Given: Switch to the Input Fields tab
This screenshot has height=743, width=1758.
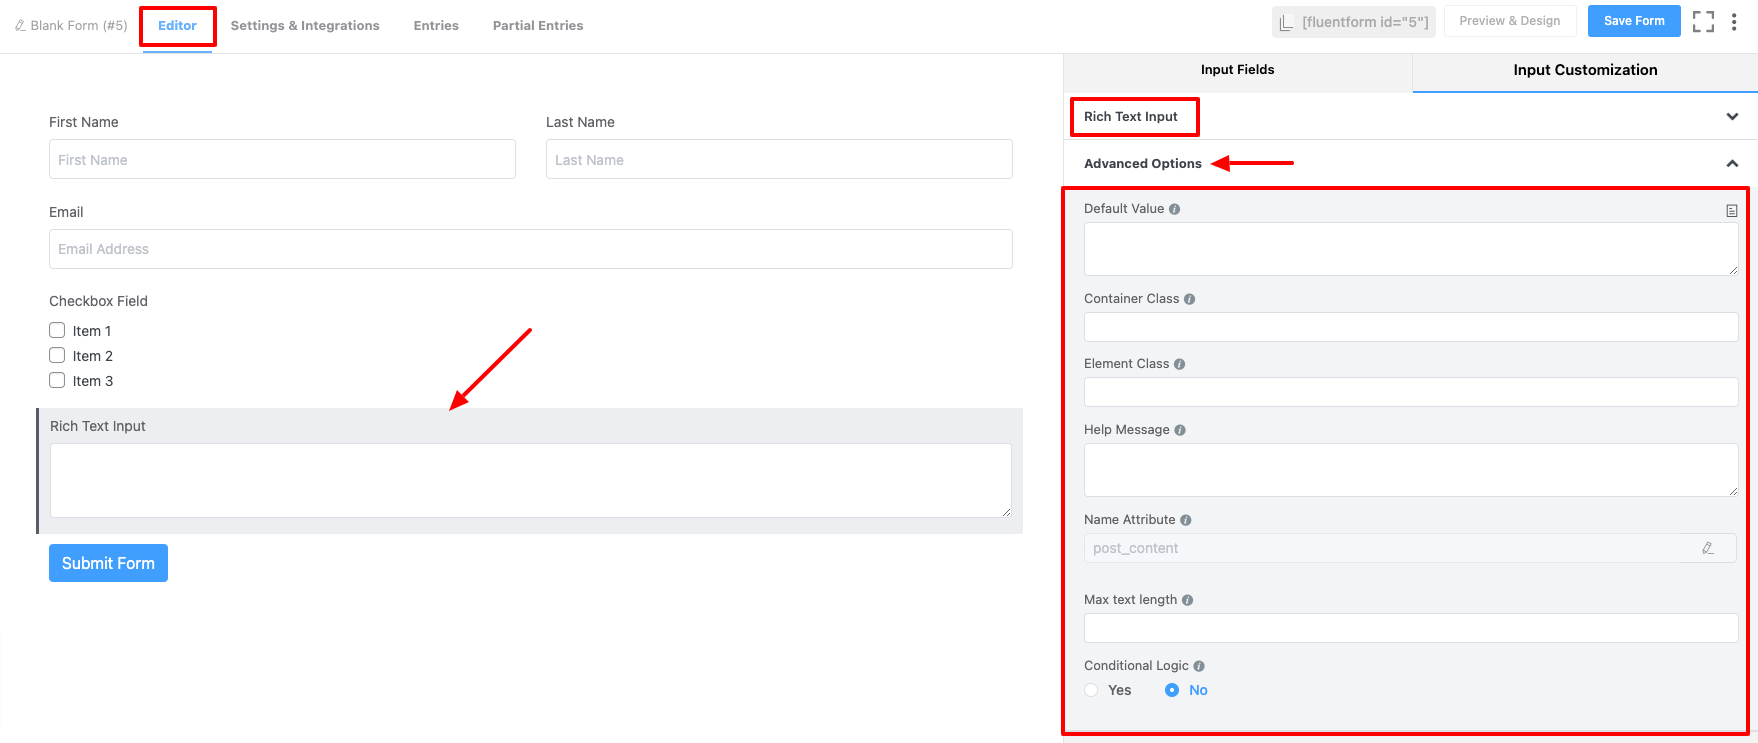Looking at the screenshot, I should tap(1237, 70).
